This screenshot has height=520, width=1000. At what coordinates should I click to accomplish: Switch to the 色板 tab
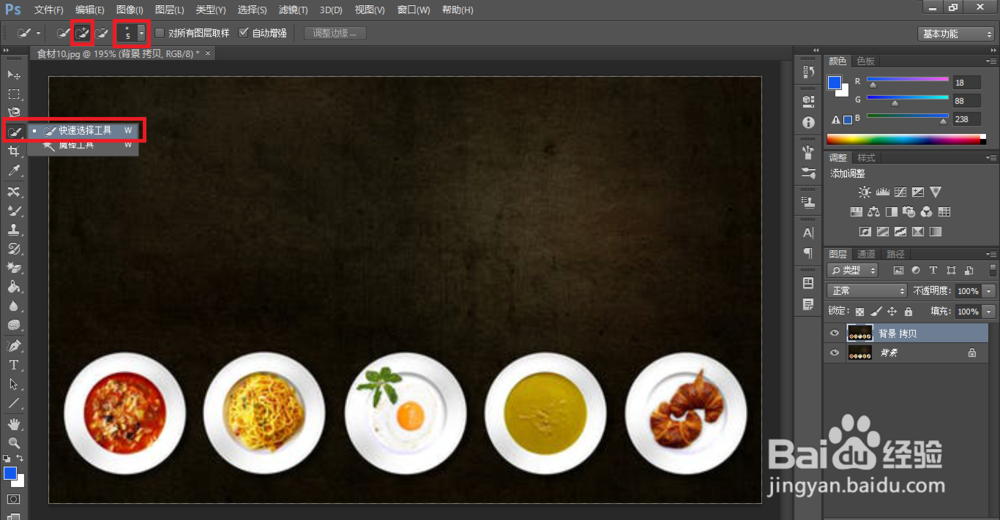click(x=865, y=61)
